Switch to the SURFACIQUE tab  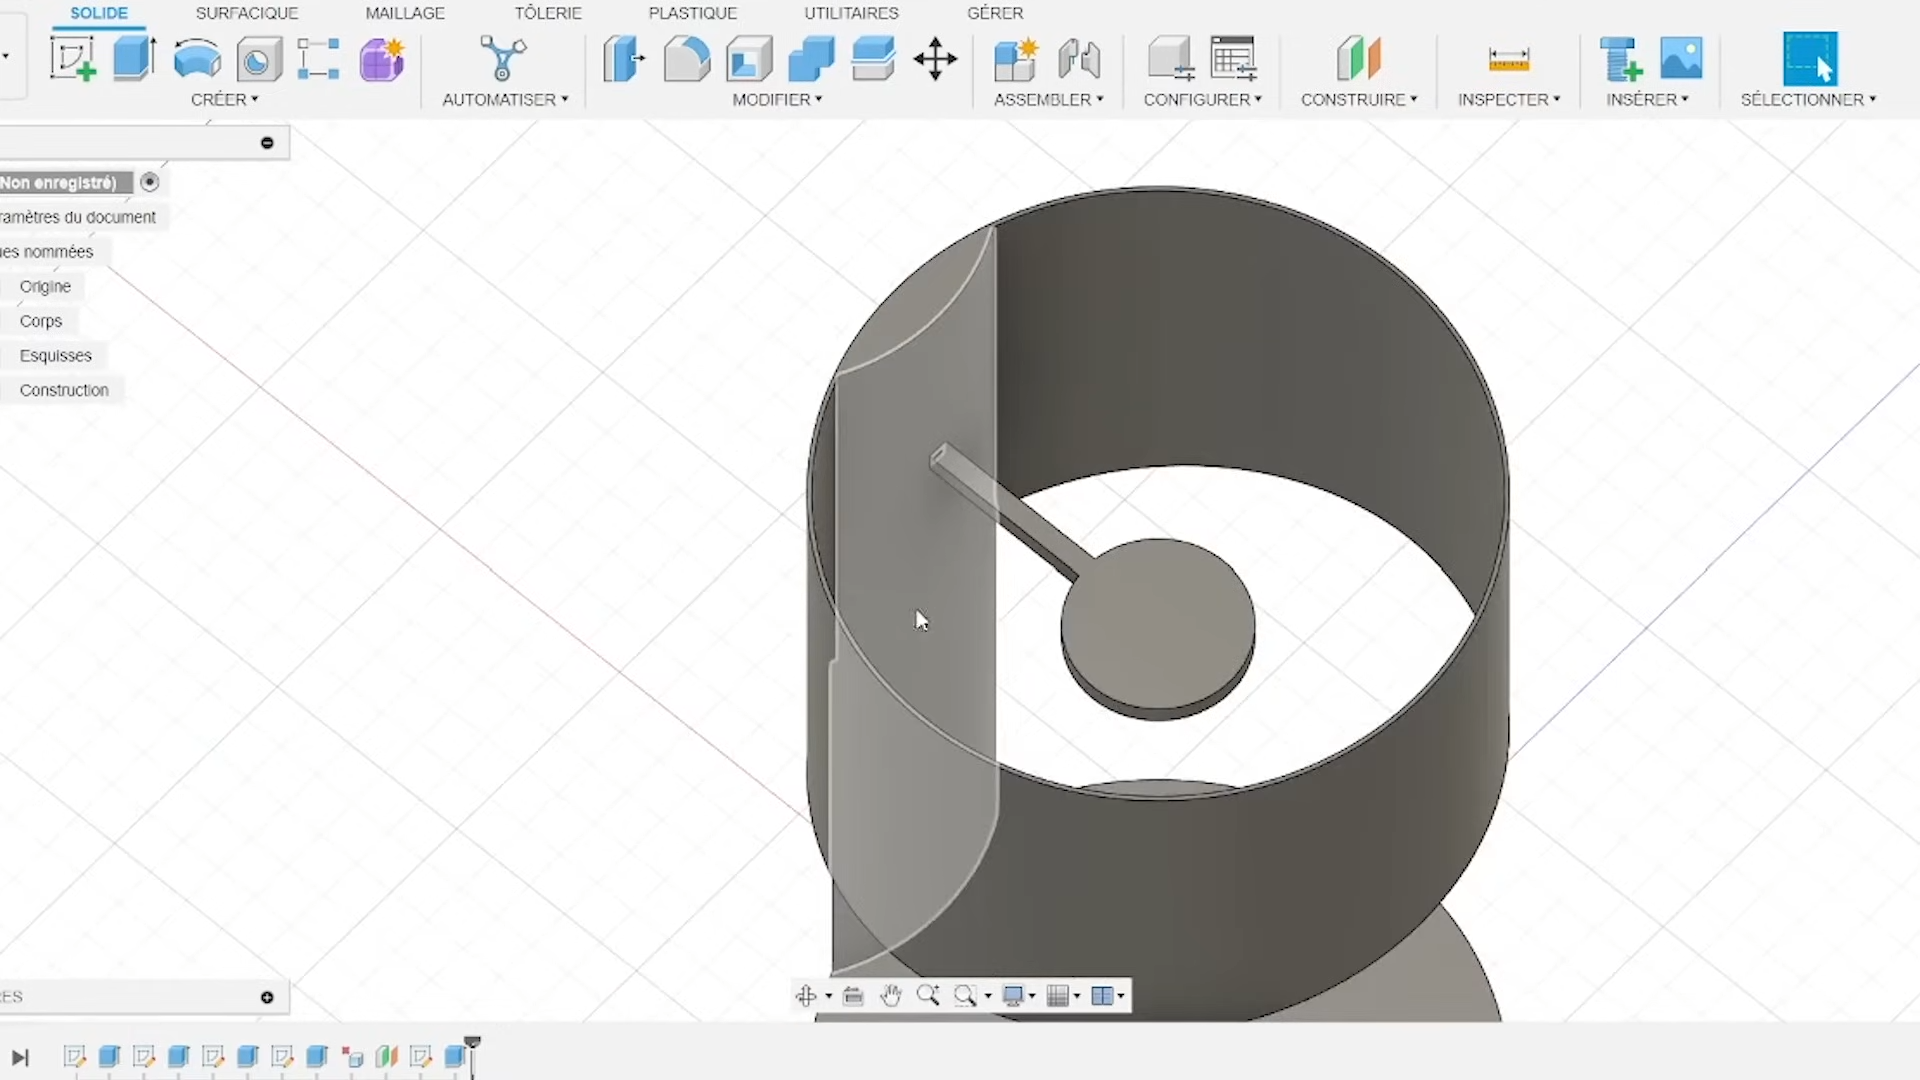point(247,13)
